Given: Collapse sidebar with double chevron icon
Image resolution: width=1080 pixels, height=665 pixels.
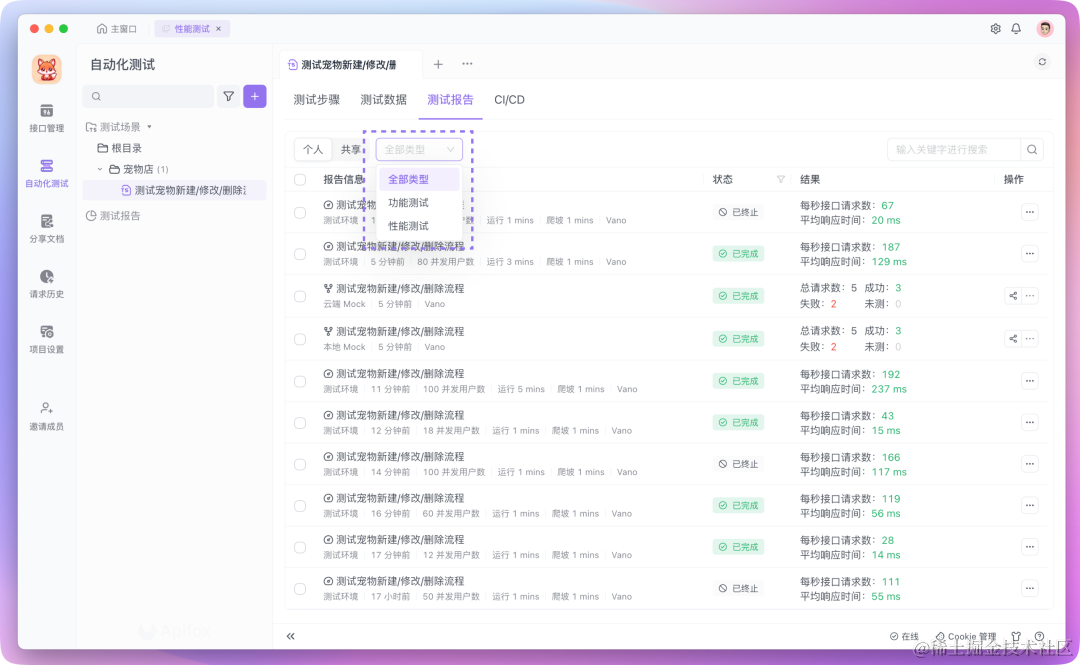Looking at the screenshot, I should point(291,636).
